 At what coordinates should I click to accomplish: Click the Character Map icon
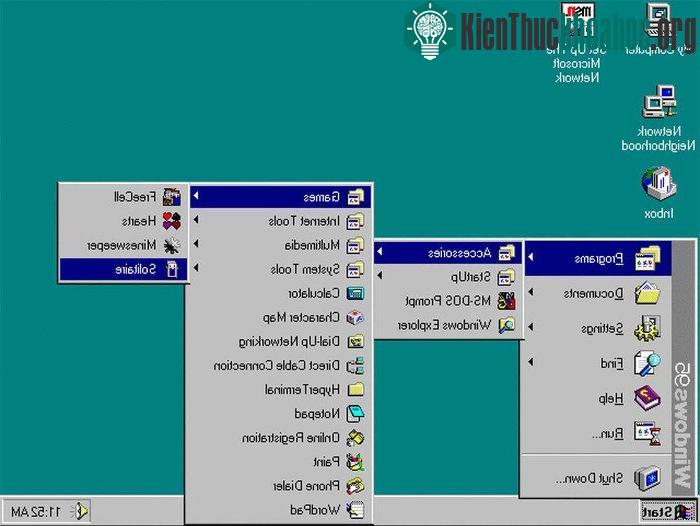point(356,317)
